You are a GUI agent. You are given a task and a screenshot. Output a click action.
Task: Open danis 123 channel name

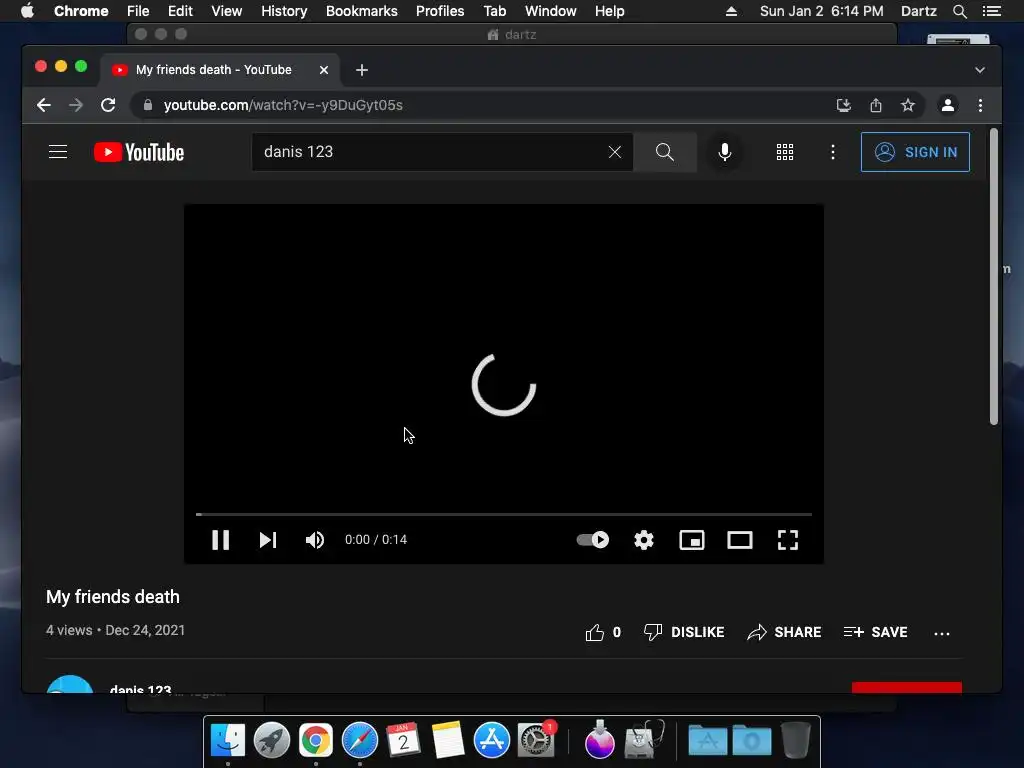140,689
